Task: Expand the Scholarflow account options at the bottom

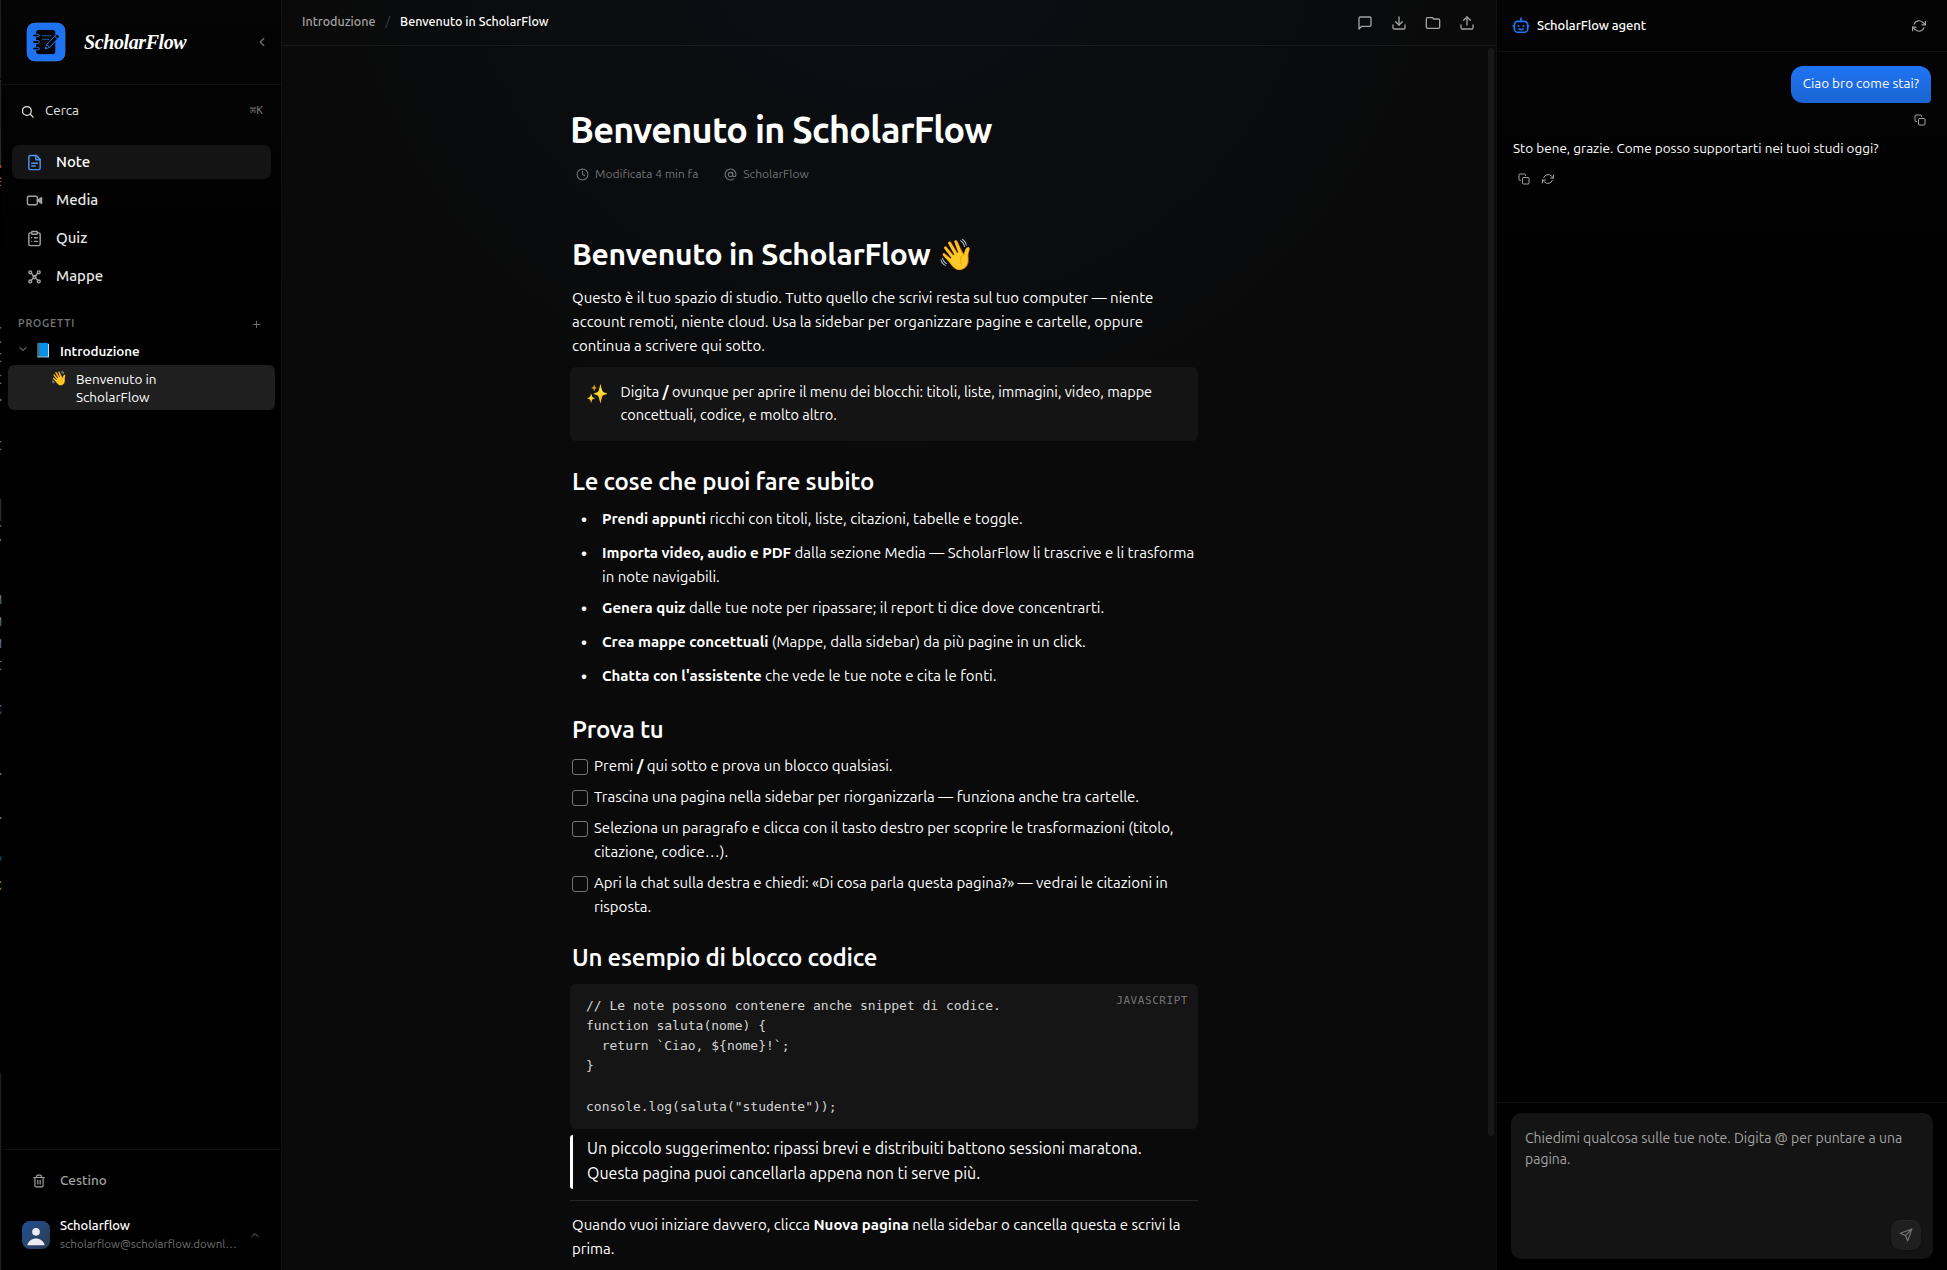Action: 256,1235
